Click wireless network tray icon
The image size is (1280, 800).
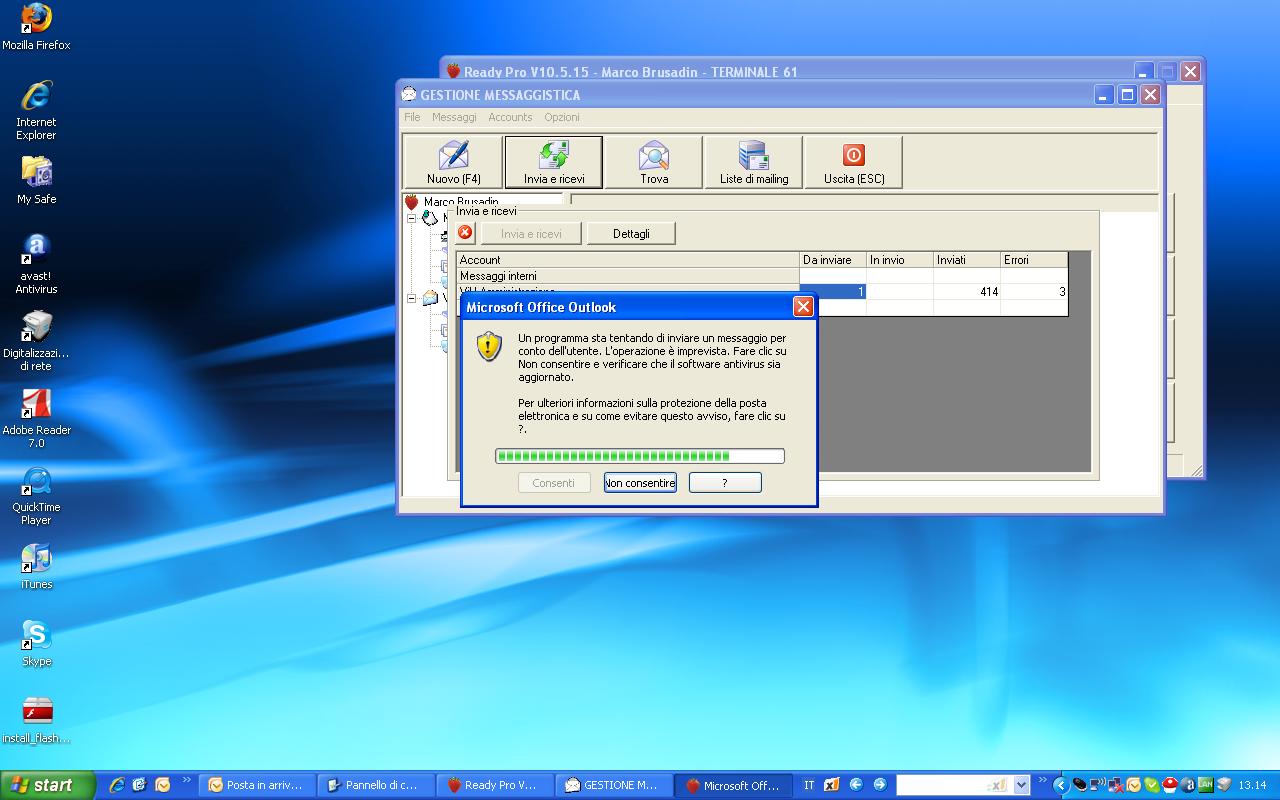coord(1098,785)
